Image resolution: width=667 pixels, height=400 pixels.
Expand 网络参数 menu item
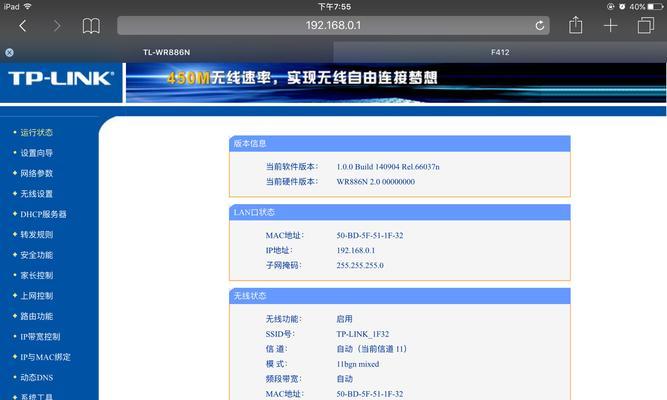tap(37, 173)
